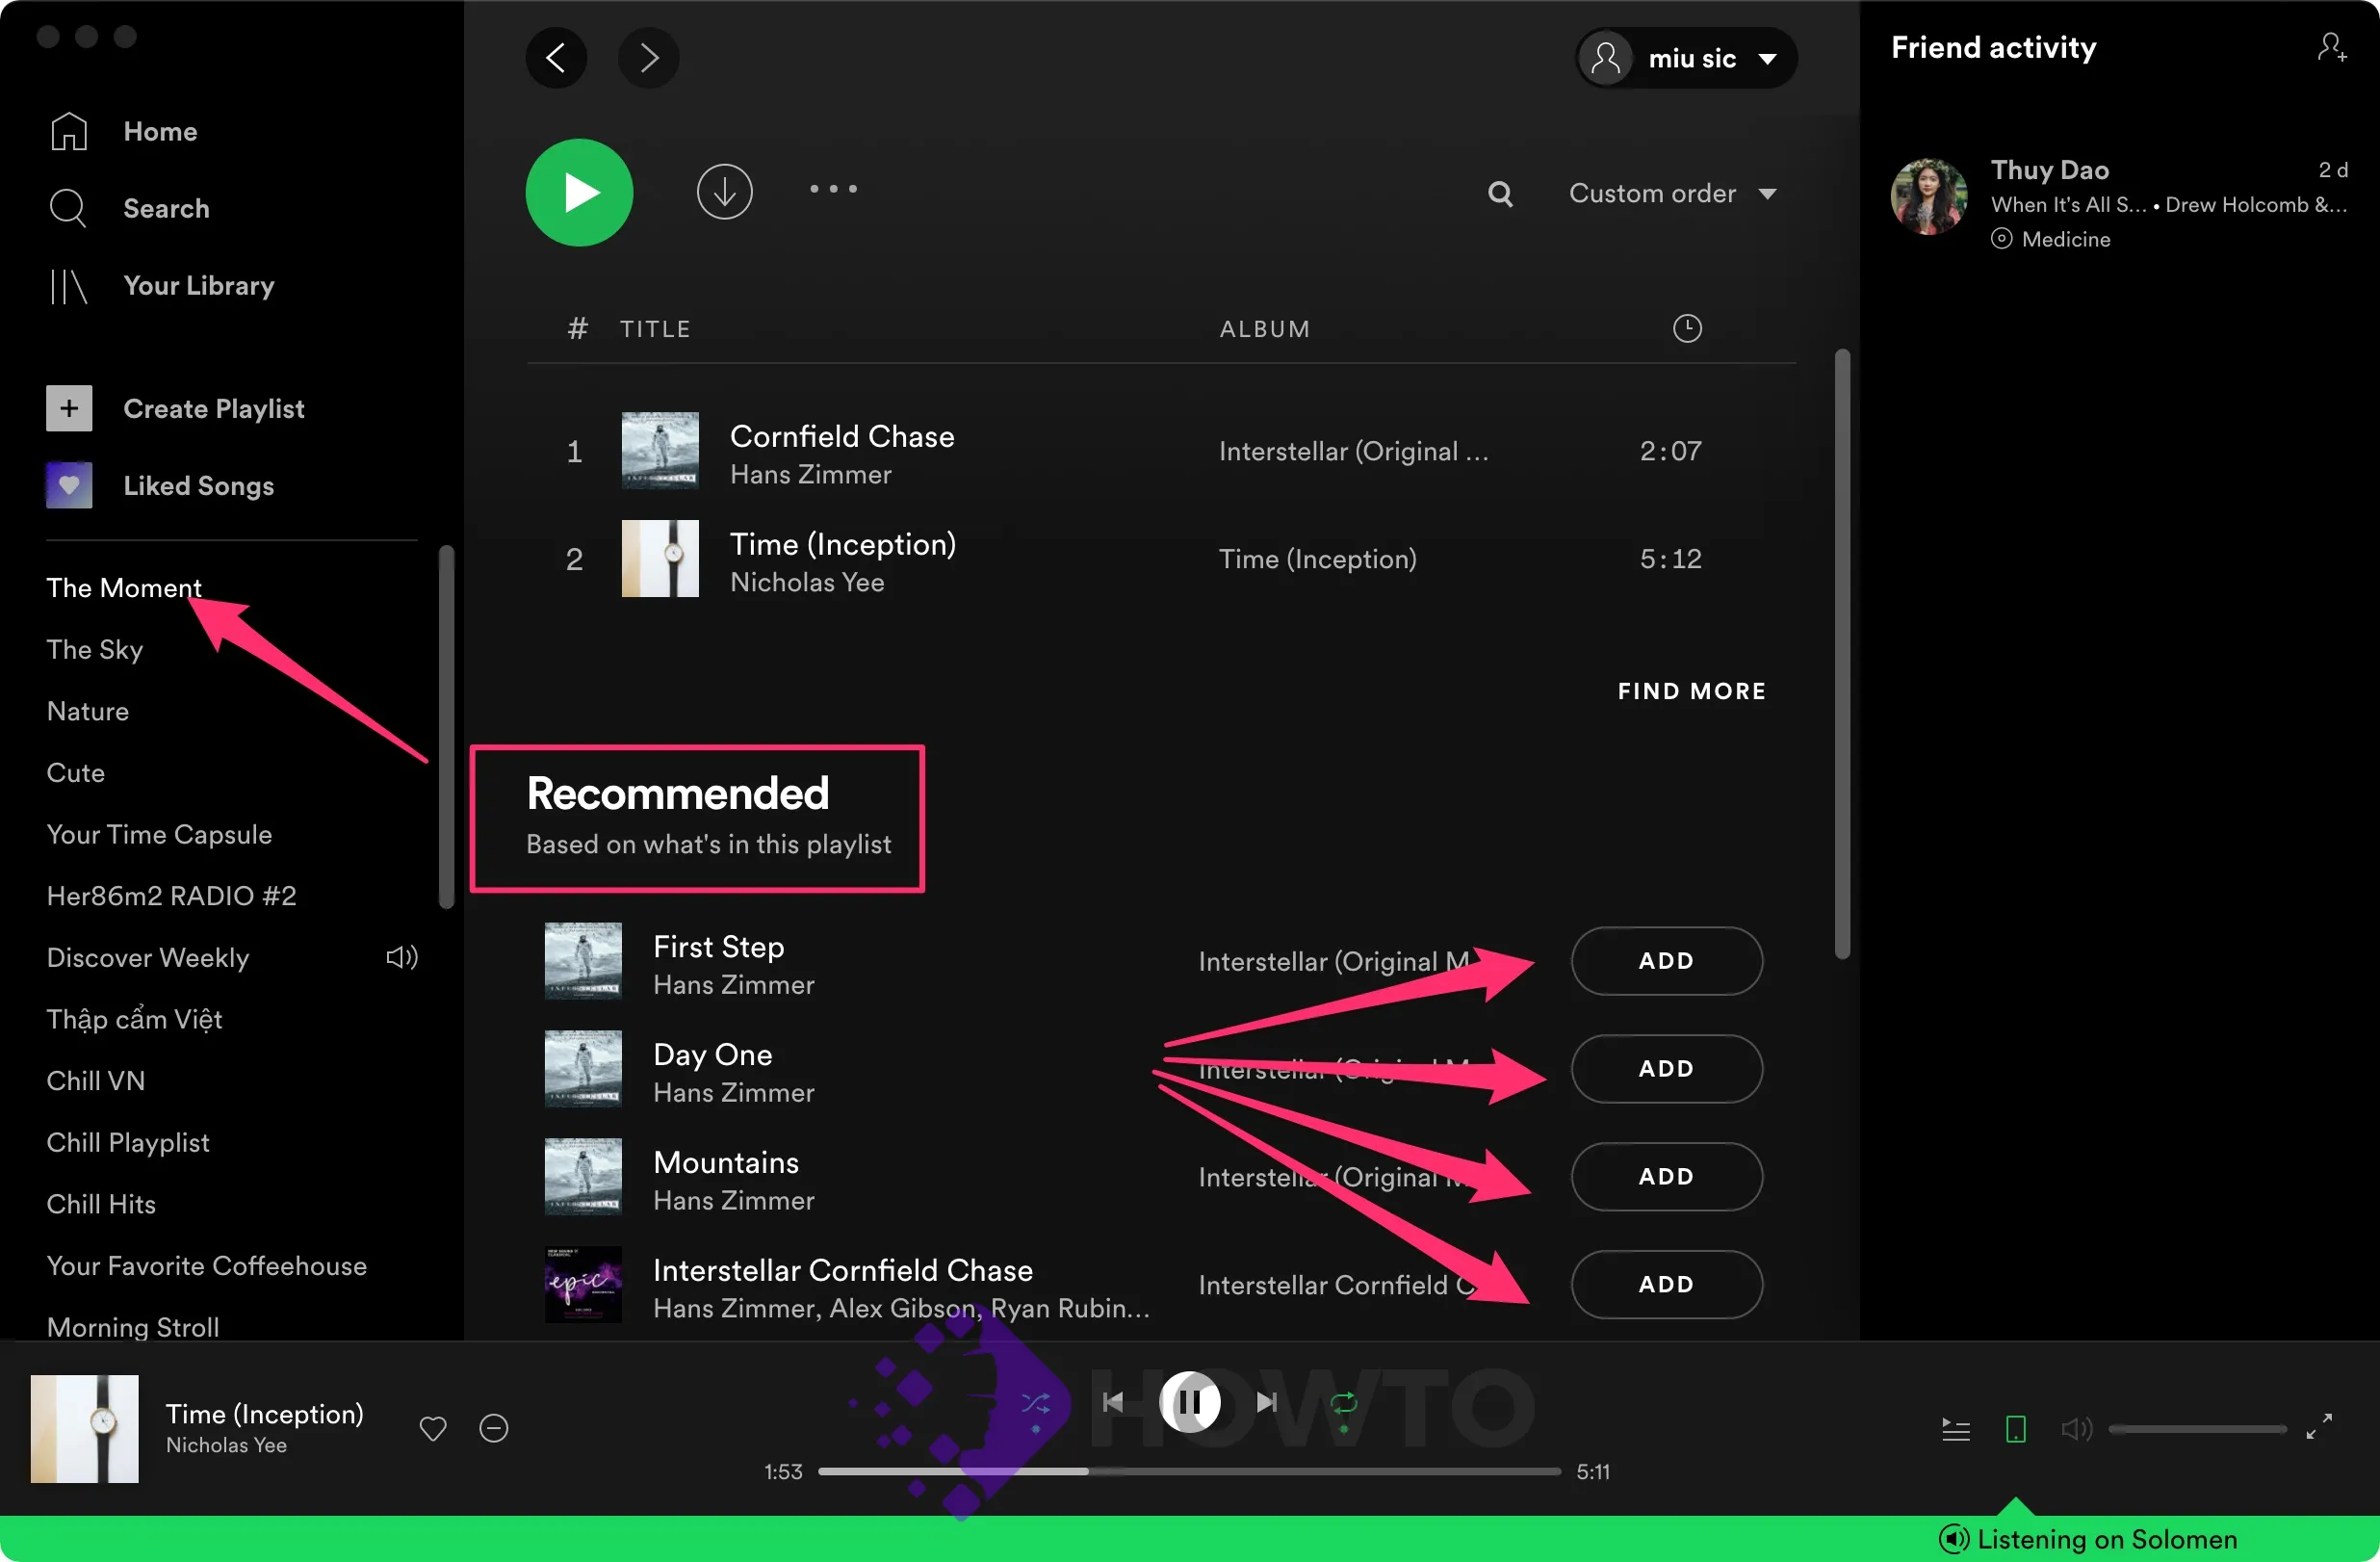This screenshot has height=1562, width=2380.
Task: Toggle the dislike icon on current track
Action: click(x=495, y=1428)
